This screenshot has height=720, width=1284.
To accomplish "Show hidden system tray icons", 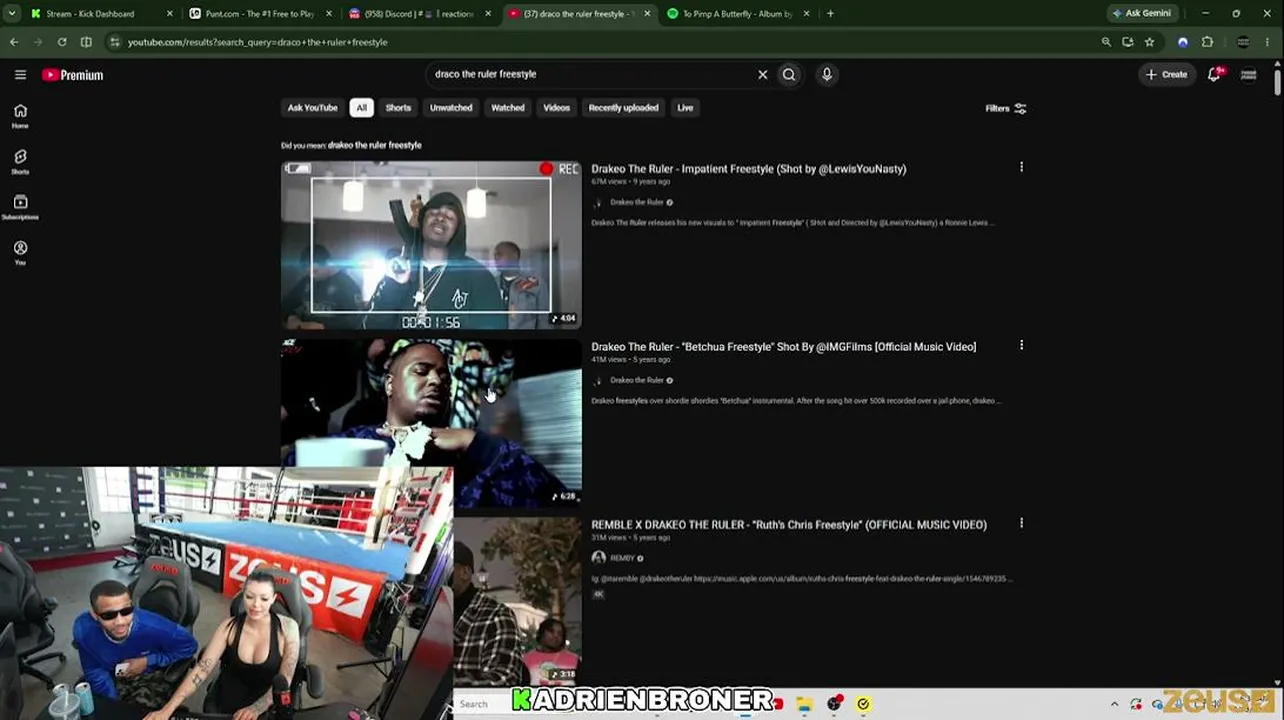I will click(1114, 704).
